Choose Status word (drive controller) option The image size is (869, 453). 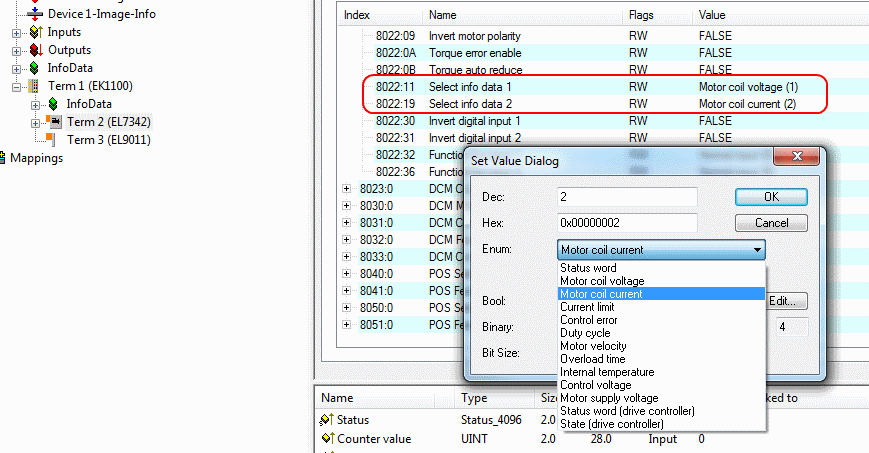coord(661,411)
